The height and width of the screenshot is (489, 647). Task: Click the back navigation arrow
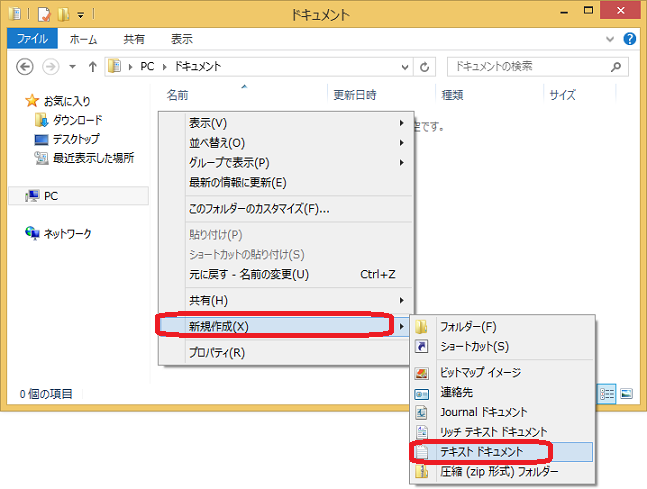coord(25,66)
